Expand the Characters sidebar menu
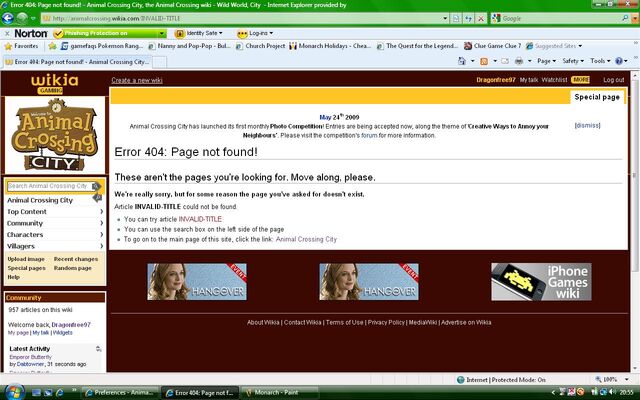Image resolution: width=640 pixels, height=400 pixels. pos(55,235)
